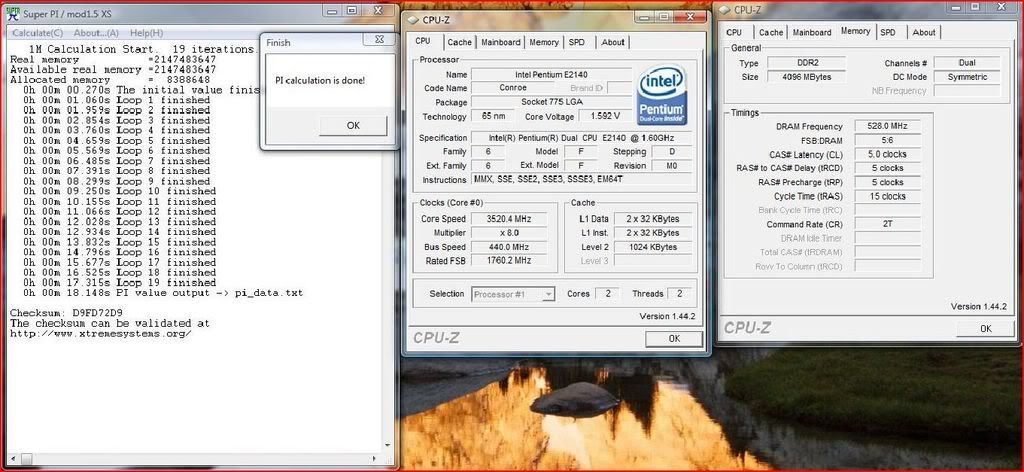Click the http://www.xtremesystems.org/ text in Super PI

tap(101, 333)
